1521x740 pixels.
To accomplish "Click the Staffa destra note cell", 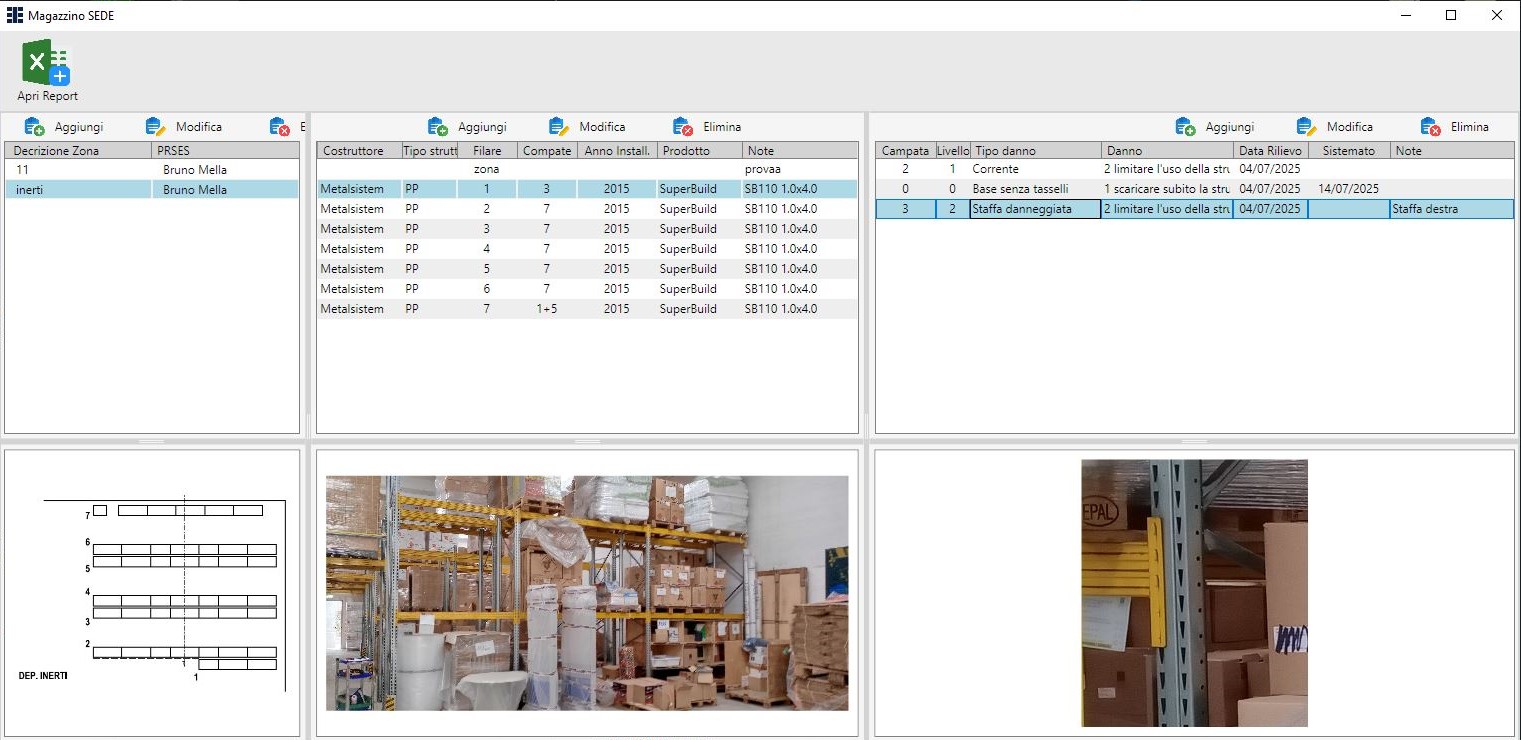I will [x=1450, y=209].
